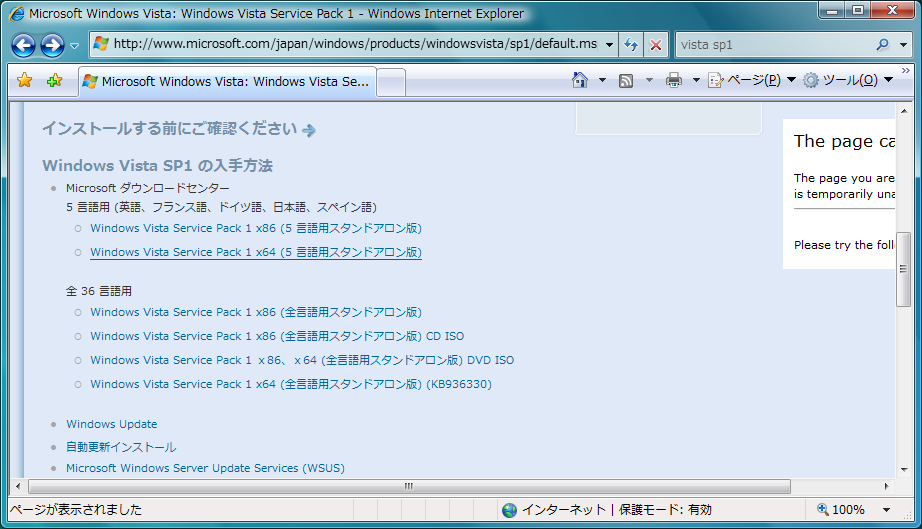Image resolution: width=922 pixels, height=529 pixels.
Task: Click horizontal scrollbar right arrow
Action: click(x=887, y=487)
